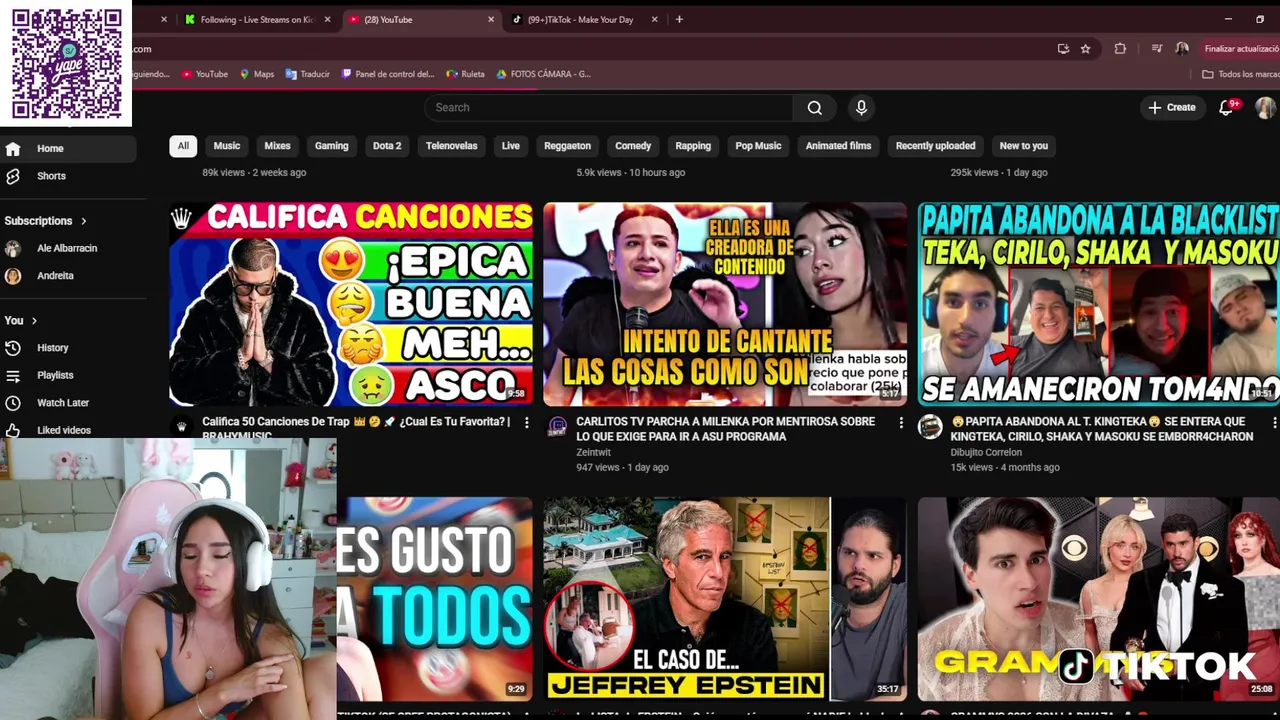
Task: Bookmark this page with the star icon
Action: 1085,49
